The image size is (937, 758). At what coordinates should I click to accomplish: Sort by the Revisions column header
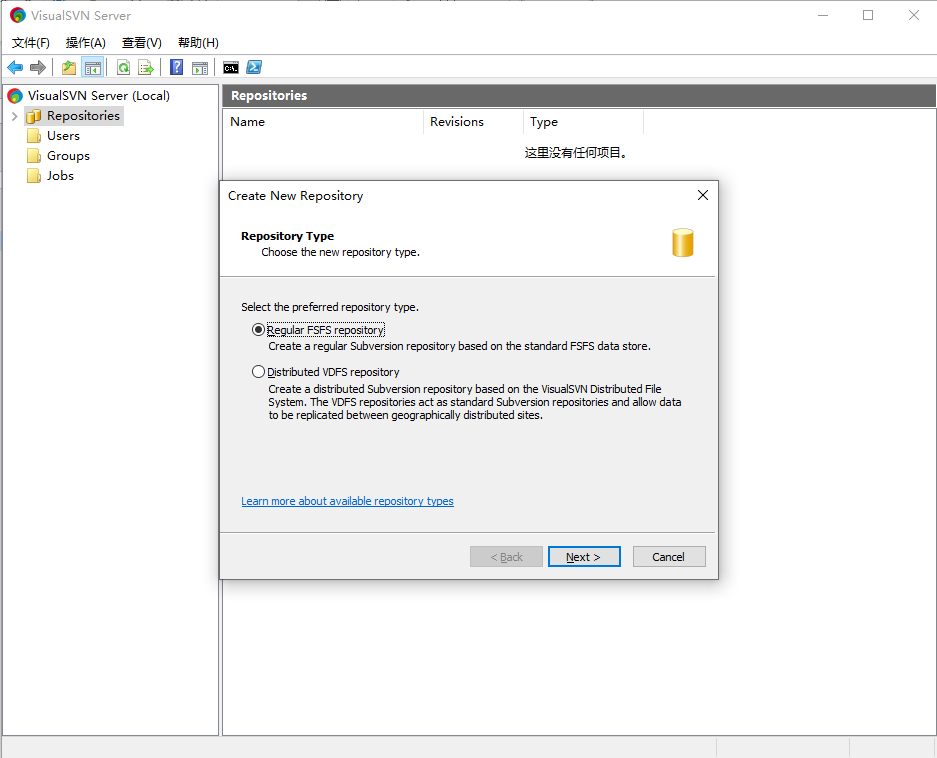(473, 122)
